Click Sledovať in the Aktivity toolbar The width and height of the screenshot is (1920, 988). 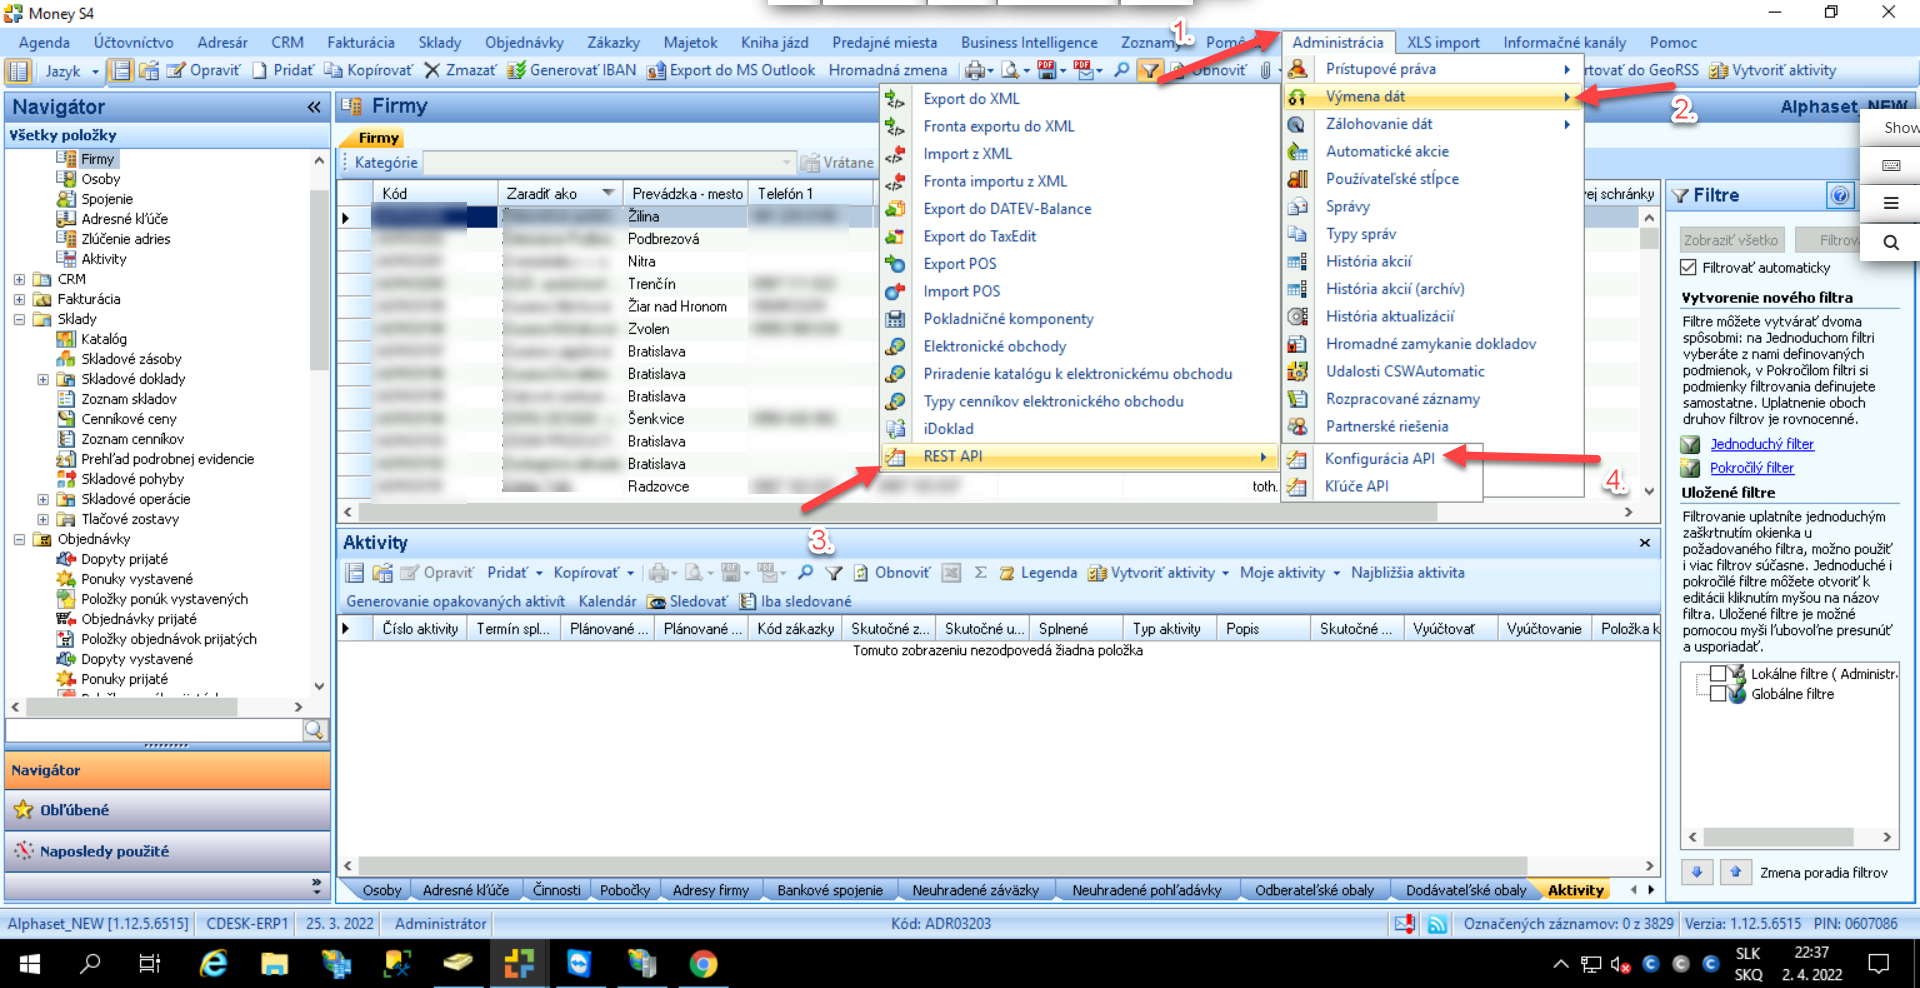pyautogui.click(x=688, y=601)
